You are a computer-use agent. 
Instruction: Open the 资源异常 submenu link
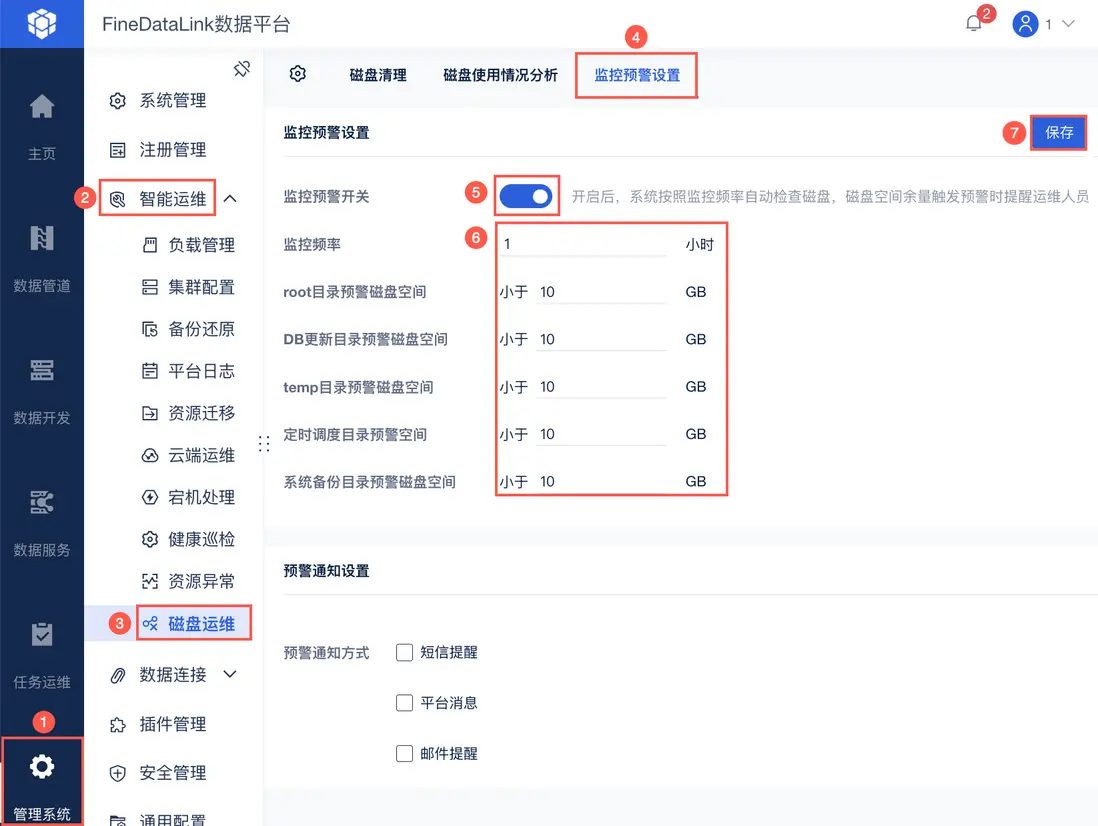(201, 581)
